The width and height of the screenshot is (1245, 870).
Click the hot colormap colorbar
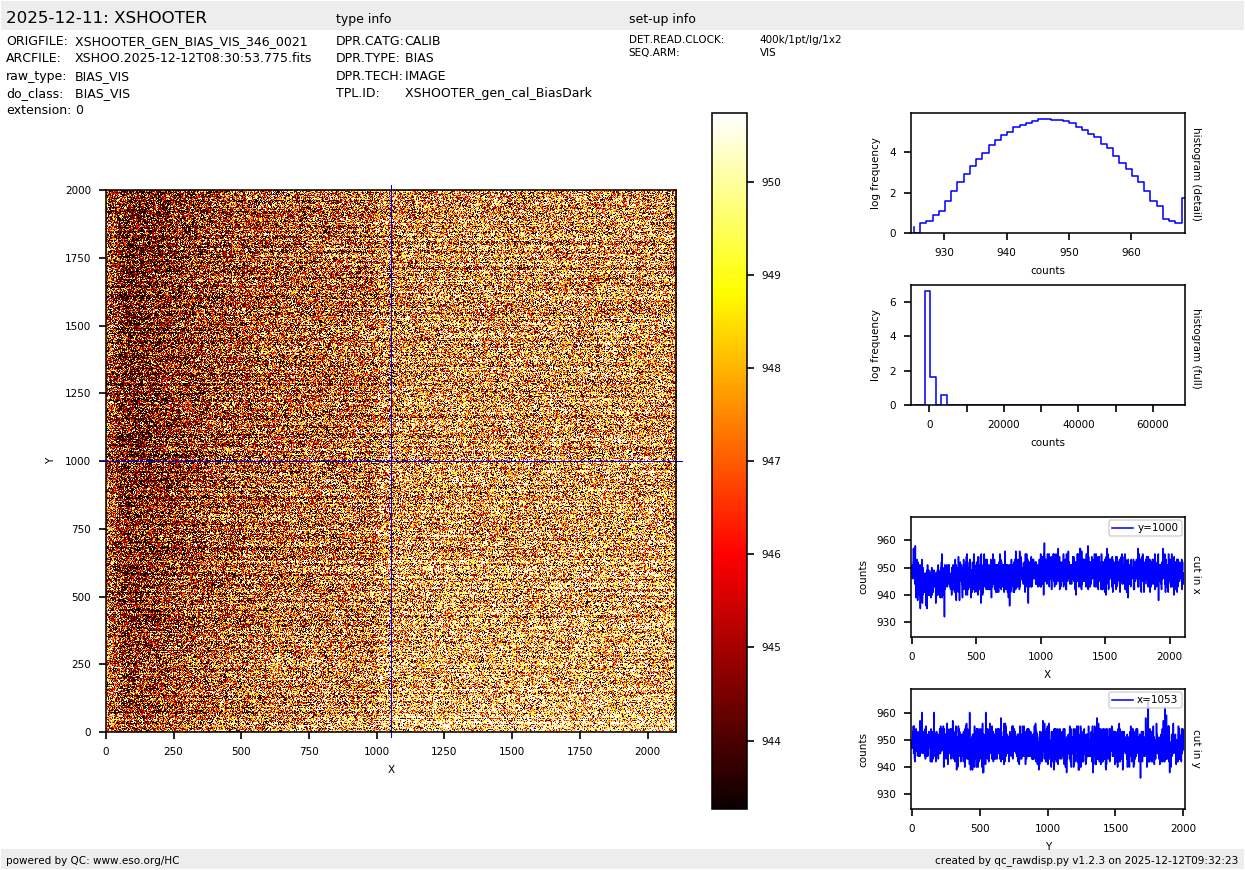(x=729, y=460)
